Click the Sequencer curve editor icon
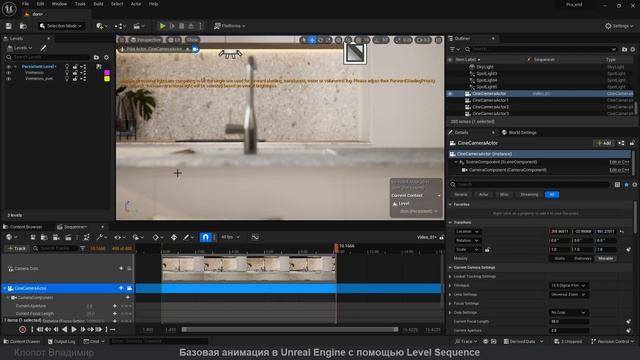 [255, 237]
